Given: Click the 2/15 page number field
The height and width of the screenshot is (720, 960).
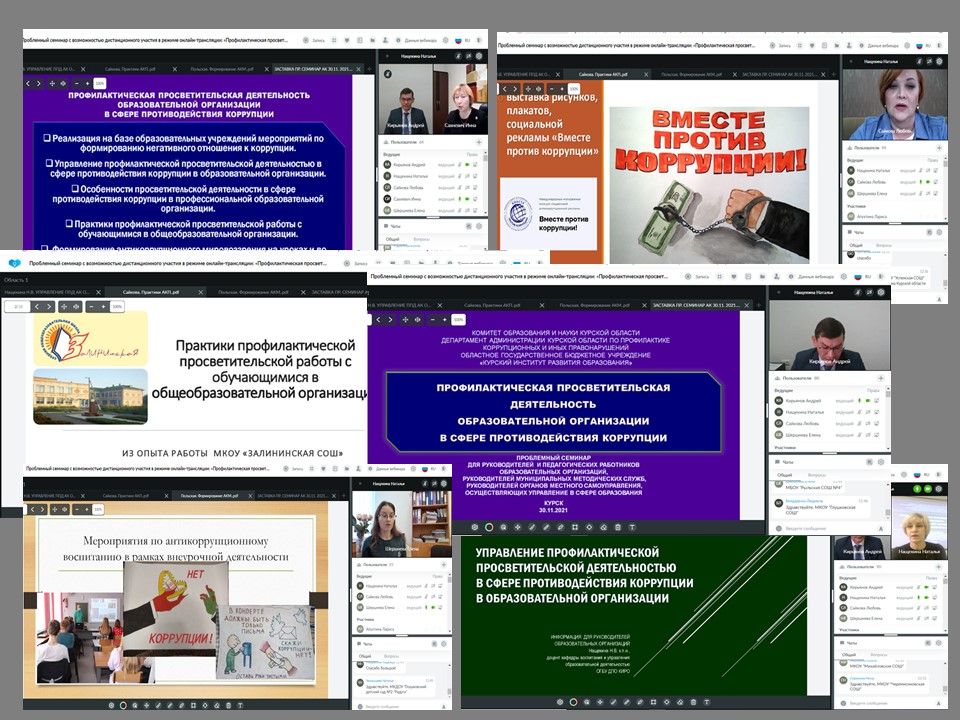Looking at the screenshot, I should (18, 306).
